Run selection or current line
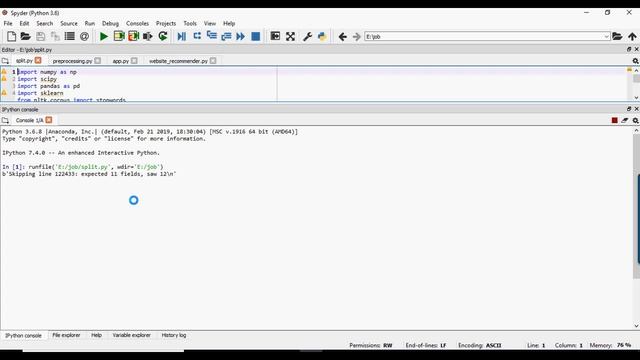This screenshot has height=360, width=640. click(x=148, y=36)
